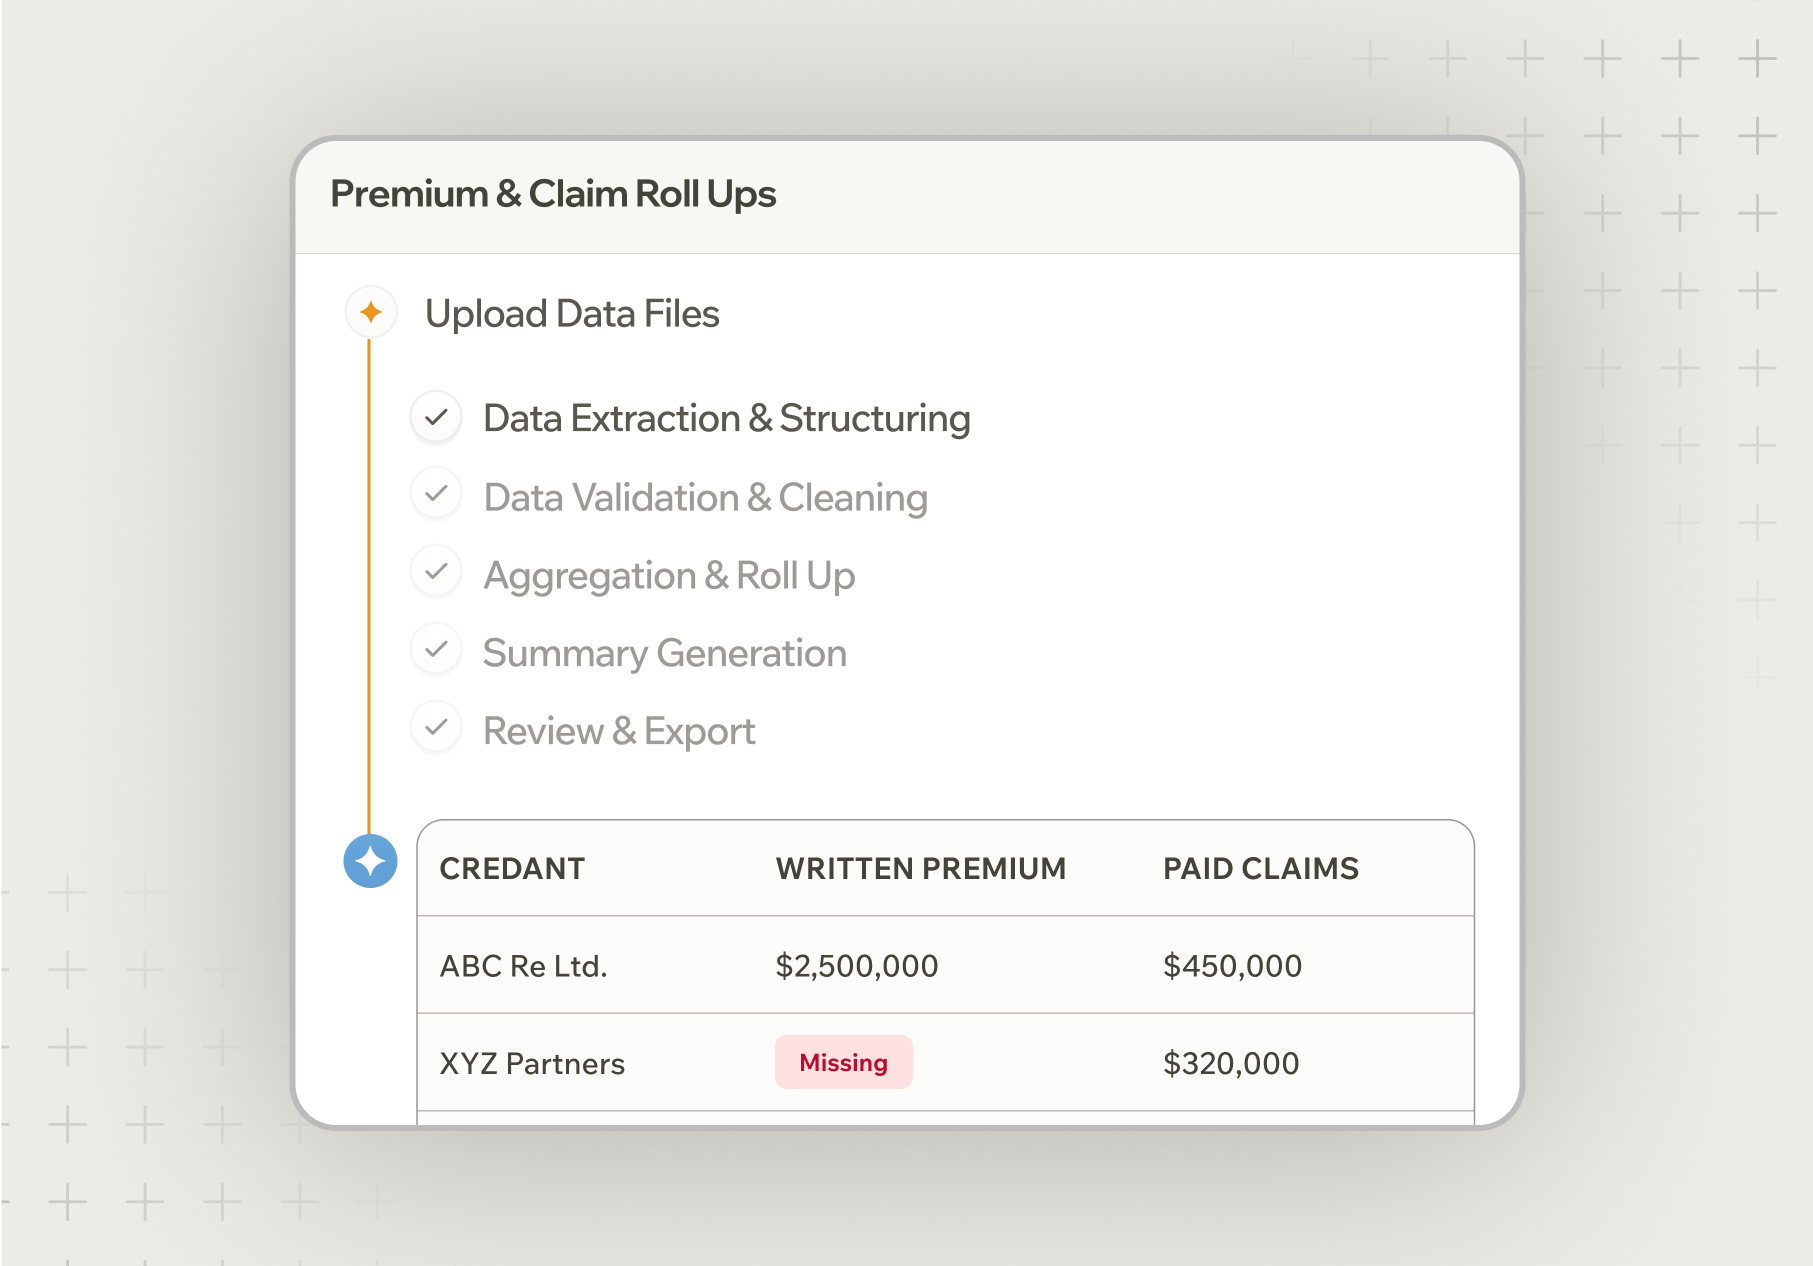The image size is (1813, 1266).
Task: Sort by the WRITTEN PREMIUM column header
Action: click(920, 868)
